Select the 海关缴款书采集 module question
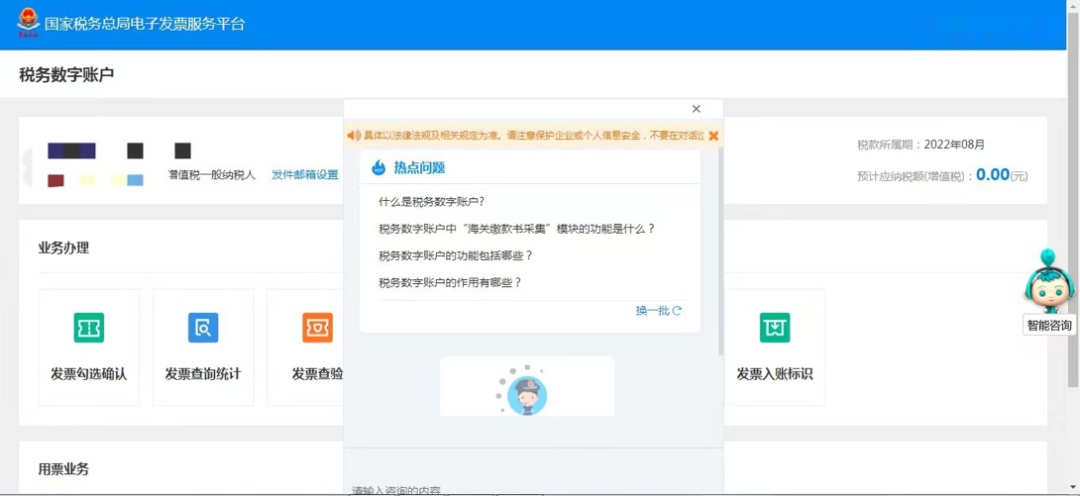Viewport: 1080px width, 496px height. [516, 228]
